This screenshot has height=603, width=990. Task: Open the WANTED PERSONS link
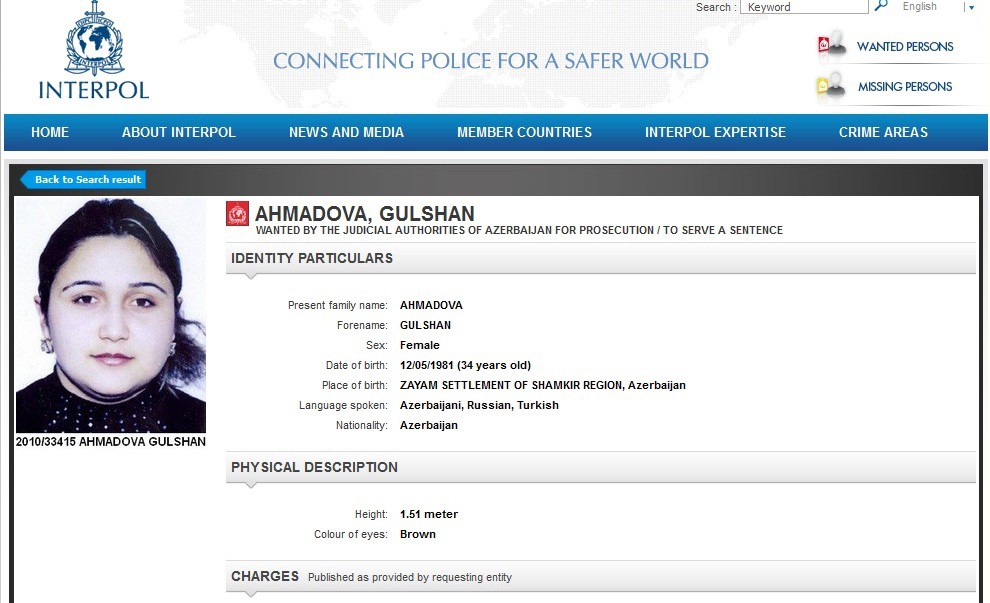pos(905,47)
